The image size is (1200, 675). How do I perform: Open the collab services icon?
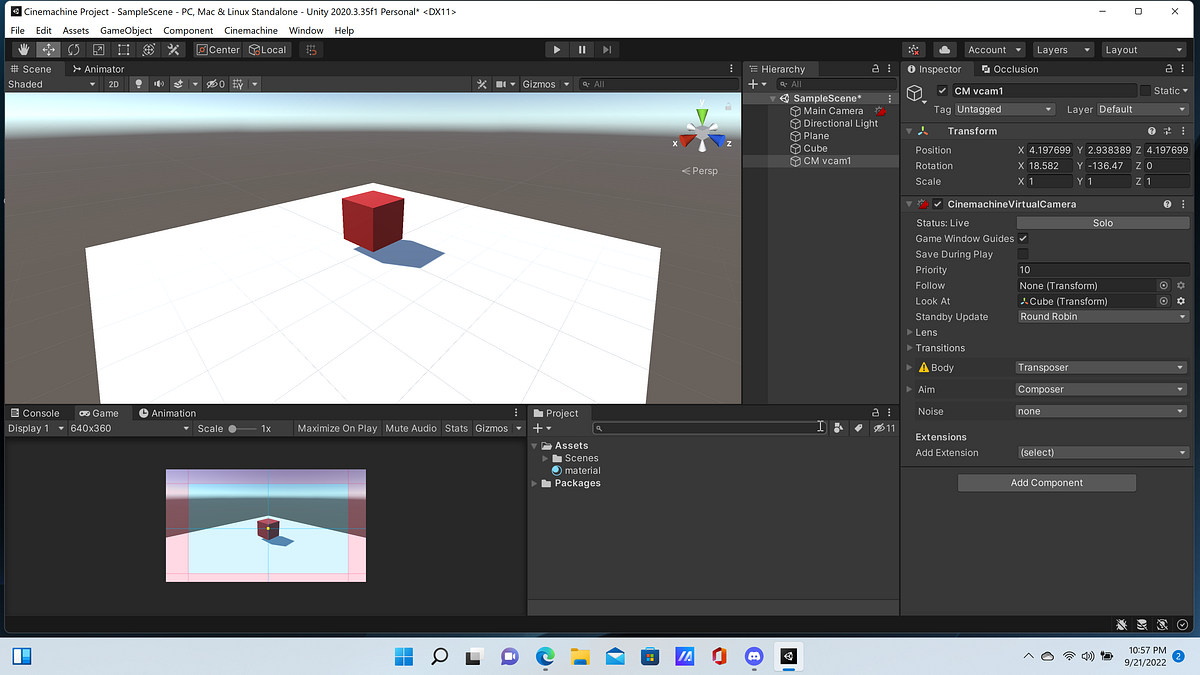(915, 49)
